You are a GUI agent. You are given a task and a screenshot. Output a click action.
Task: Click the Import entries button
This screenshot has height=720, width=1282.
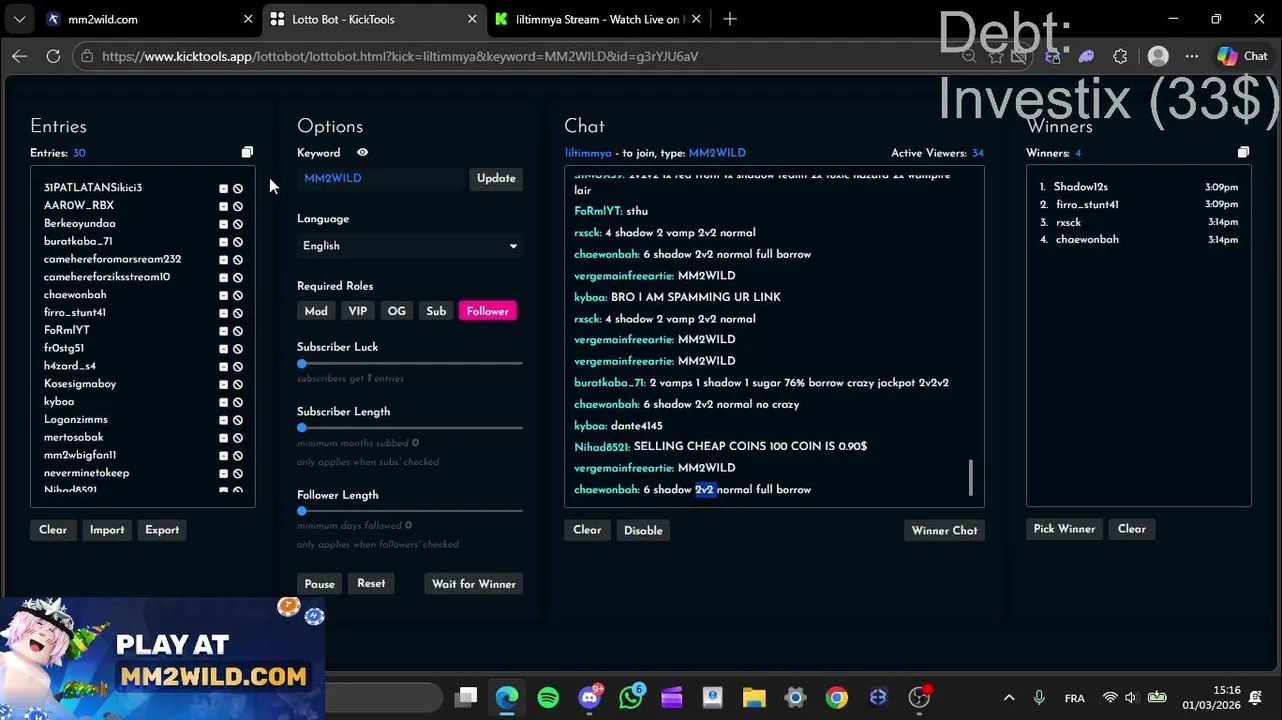coord(107,530)
